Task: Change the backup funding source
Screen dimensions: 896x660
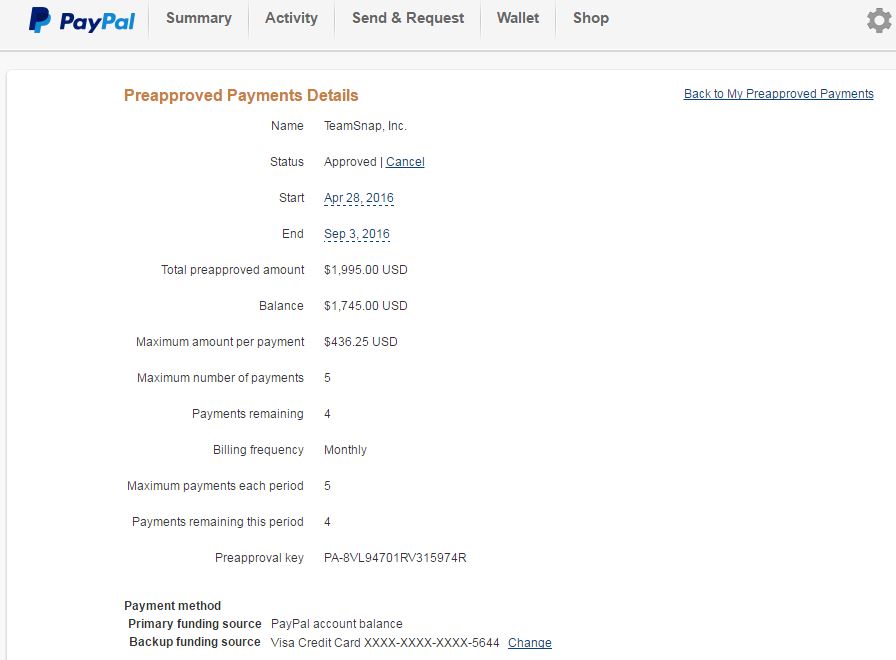Action: (x=530, y=643)
